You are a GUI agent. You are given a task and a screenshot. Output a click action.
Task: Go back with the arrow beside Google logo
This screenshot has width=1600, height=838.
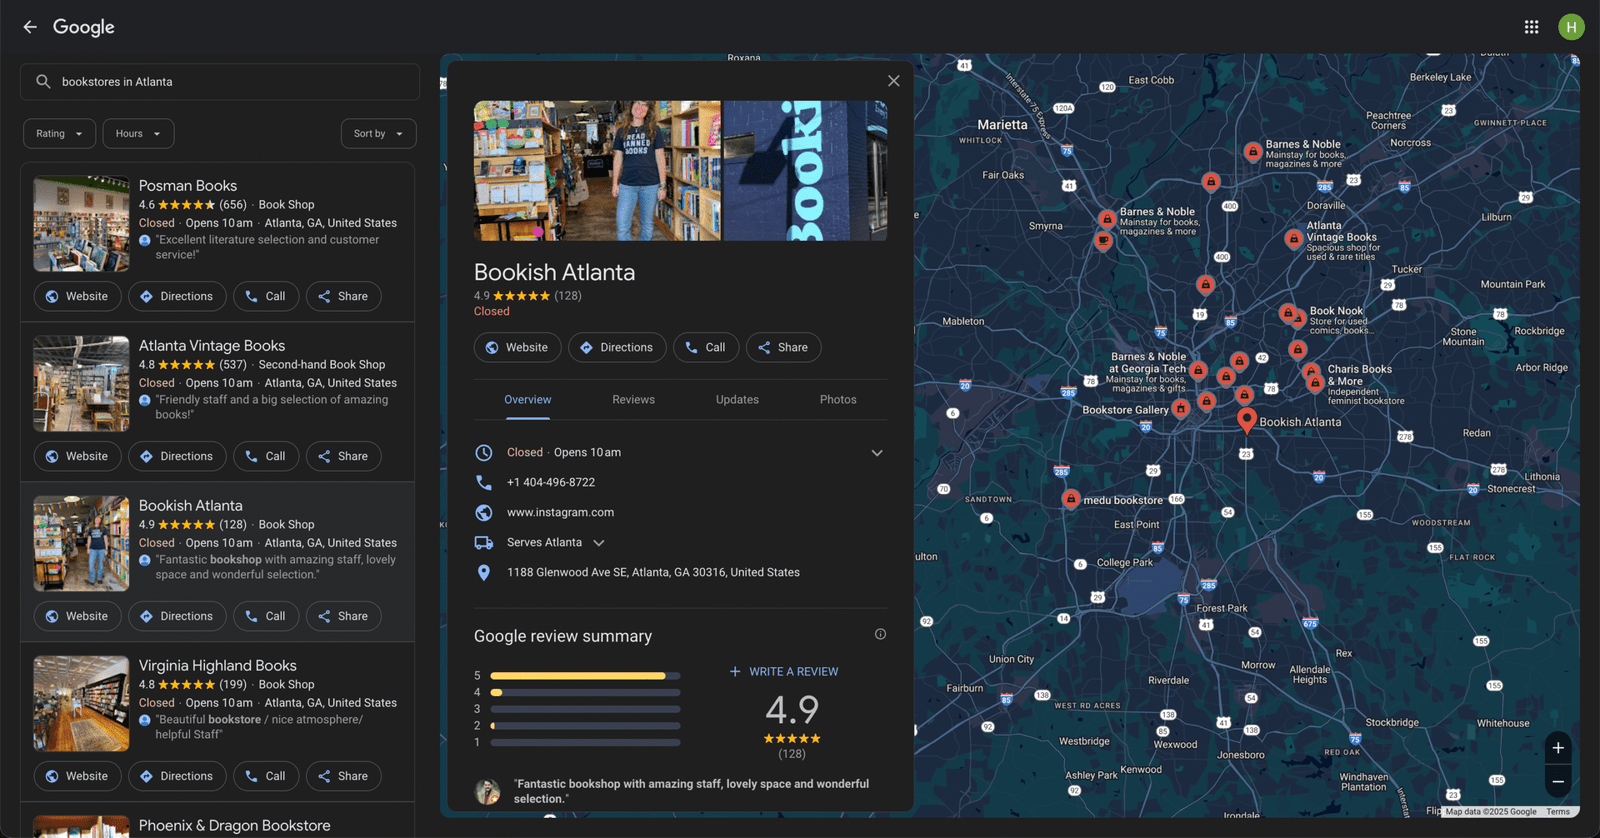point(30,27)
